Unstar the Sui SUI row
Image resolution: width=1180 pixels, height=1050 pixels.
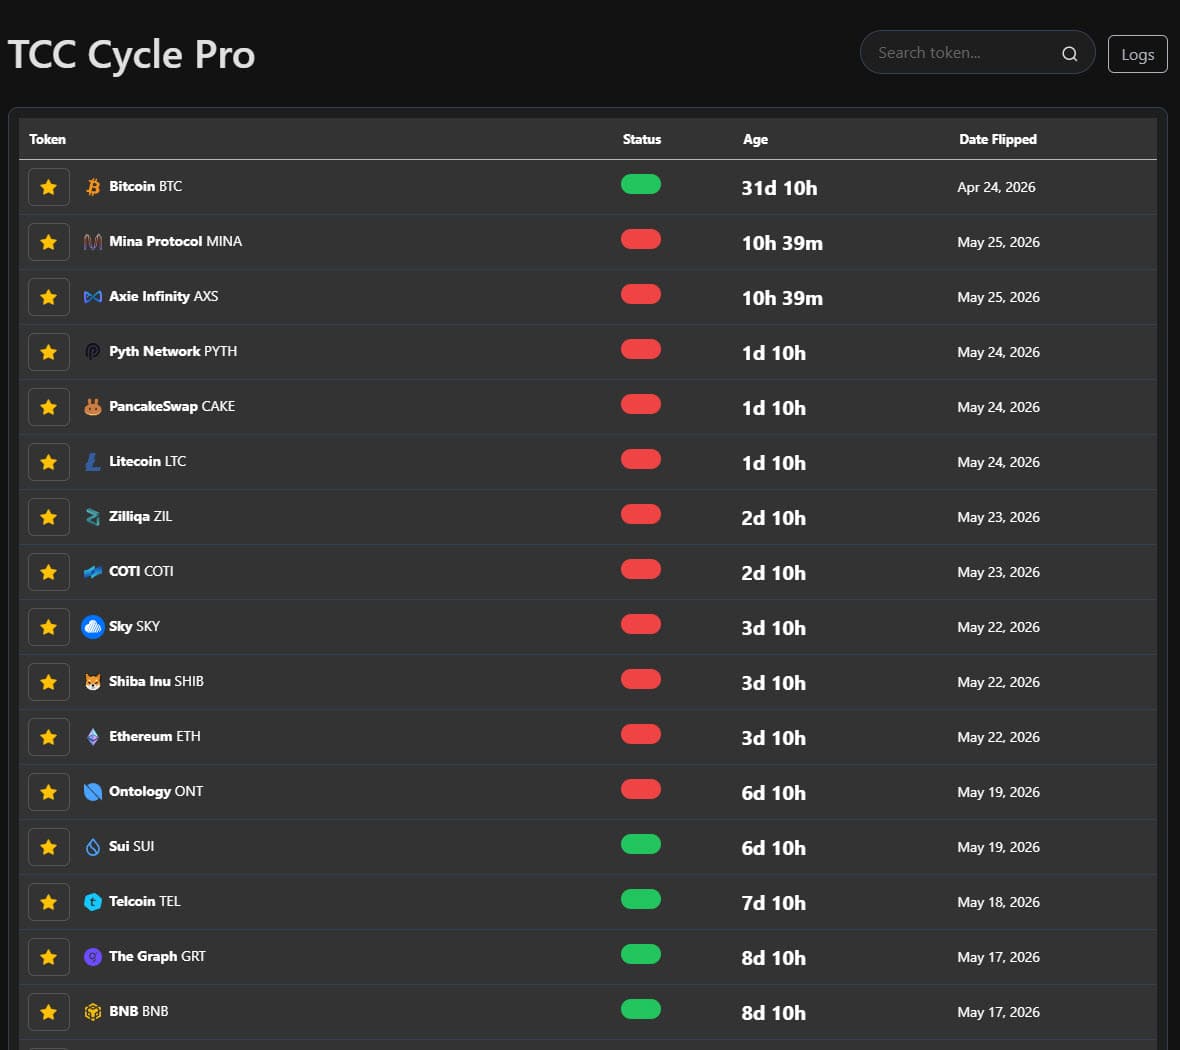pos(49,847)
